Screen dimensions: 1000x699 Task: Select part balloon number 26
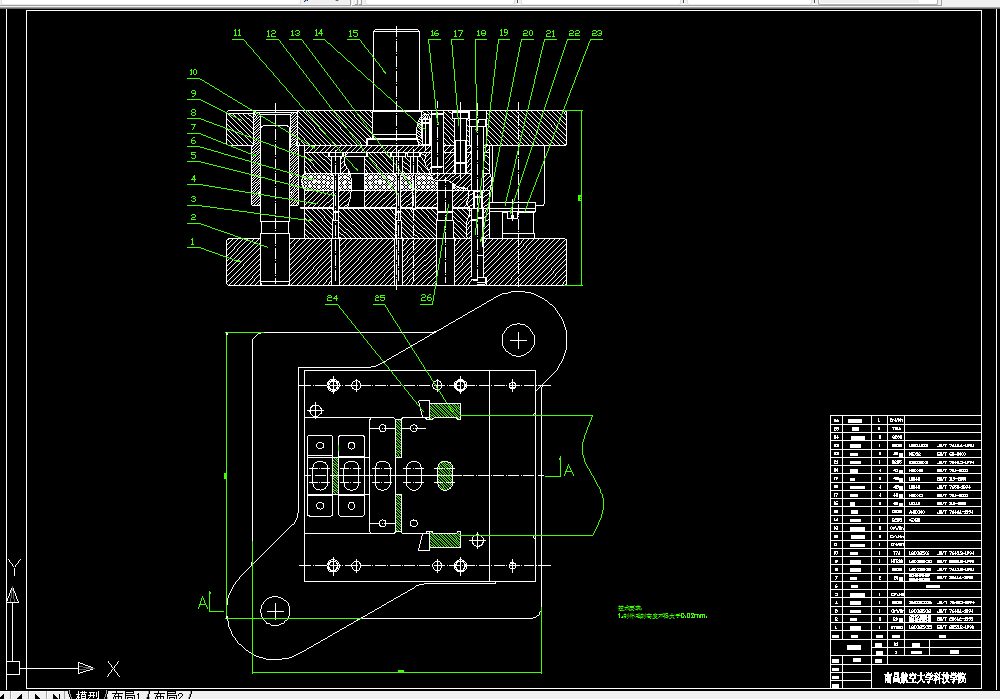[426, 297]
